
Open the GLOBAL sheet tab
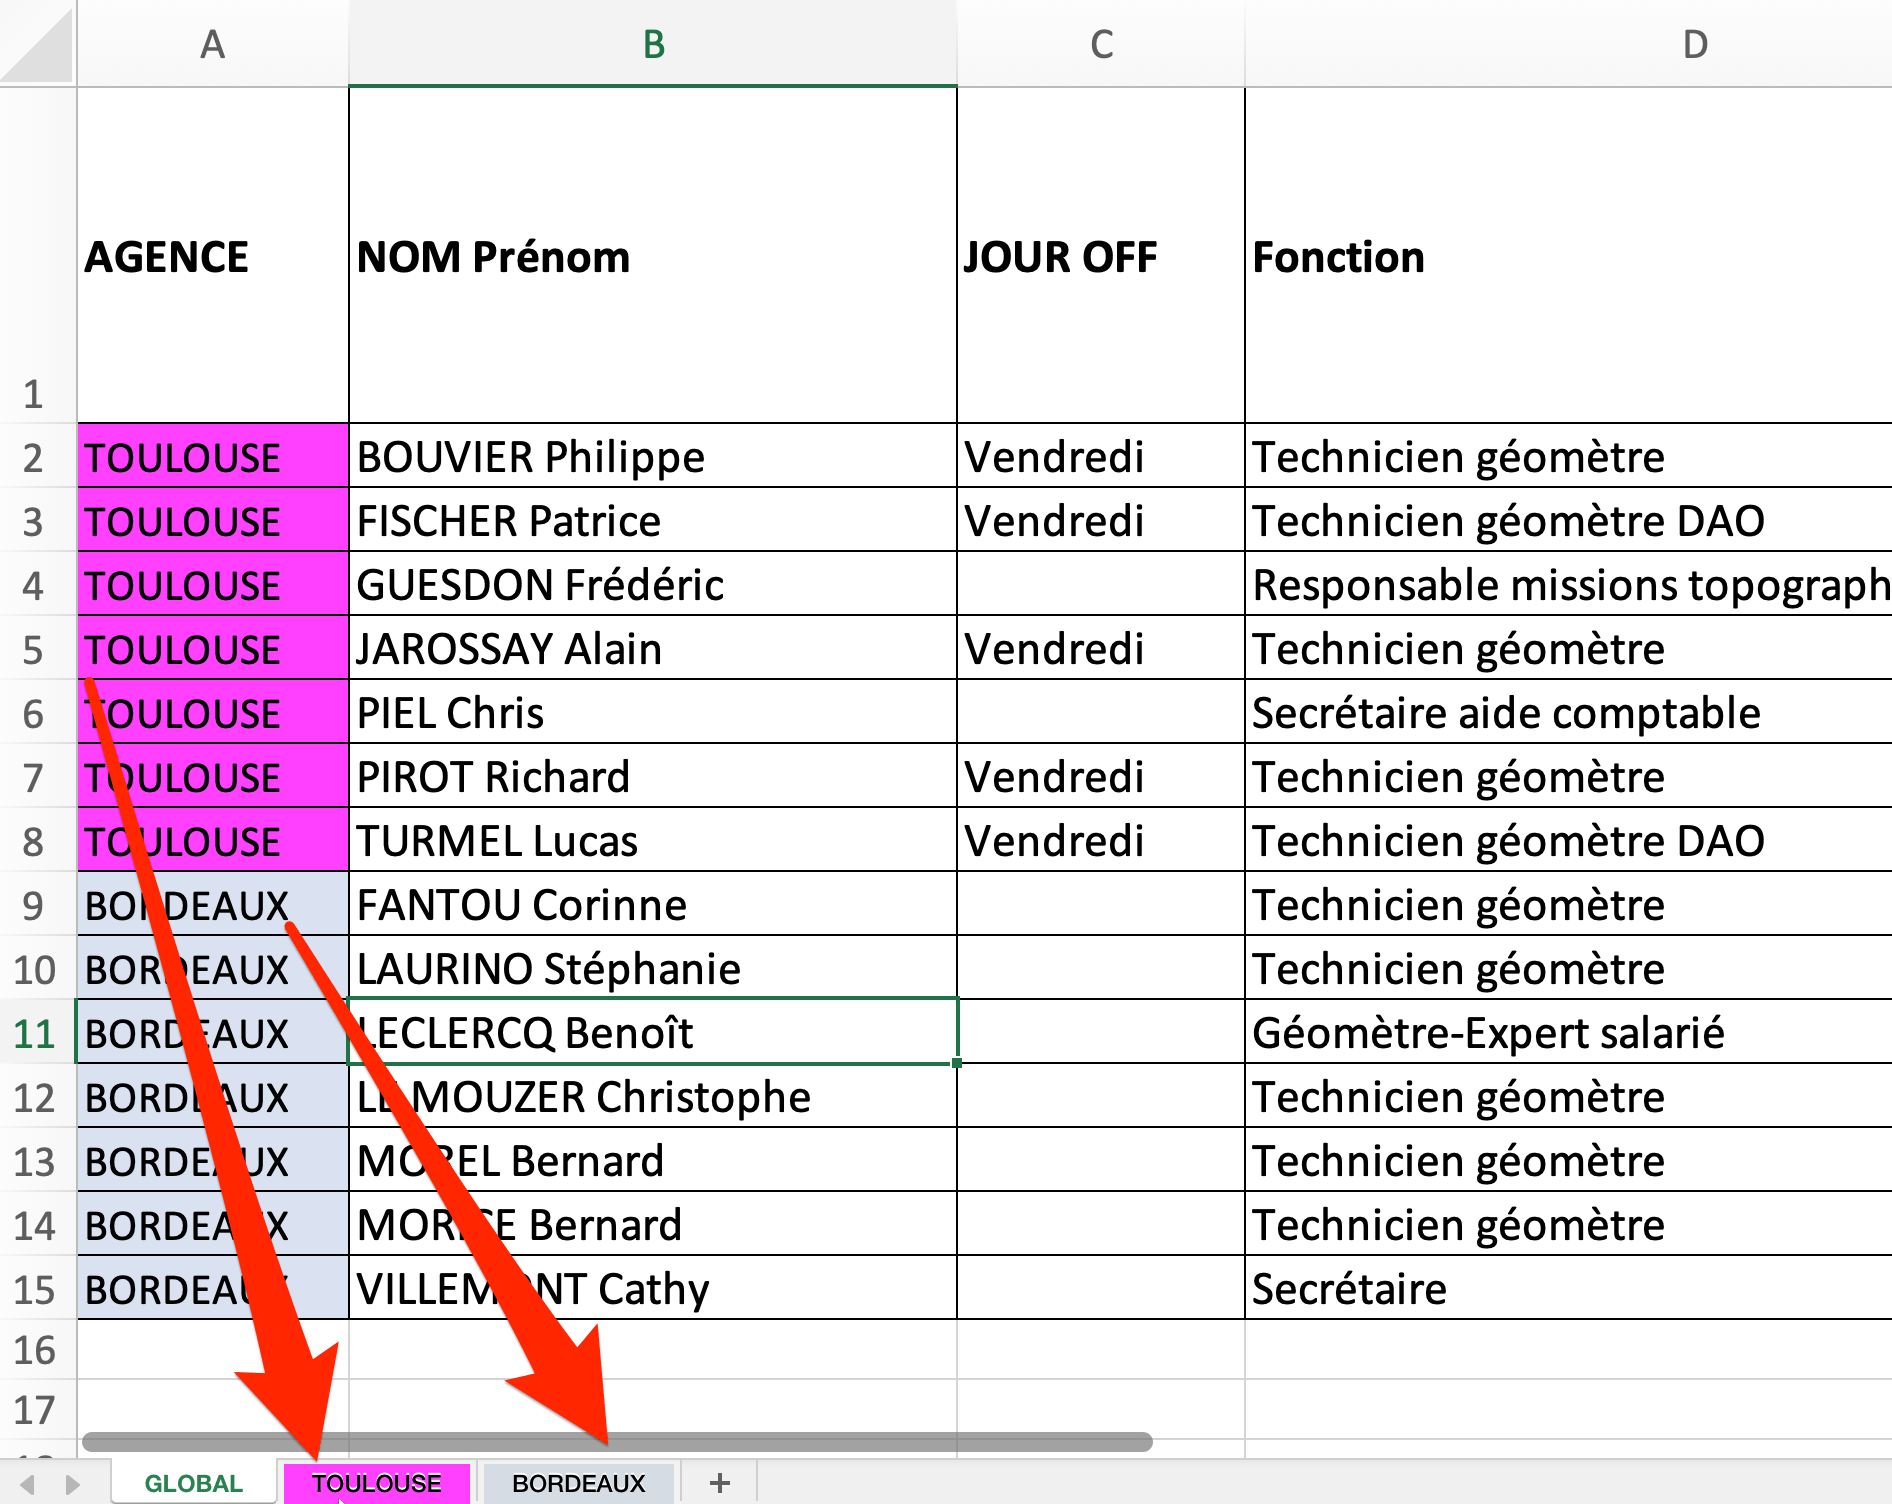(192, 1483)
